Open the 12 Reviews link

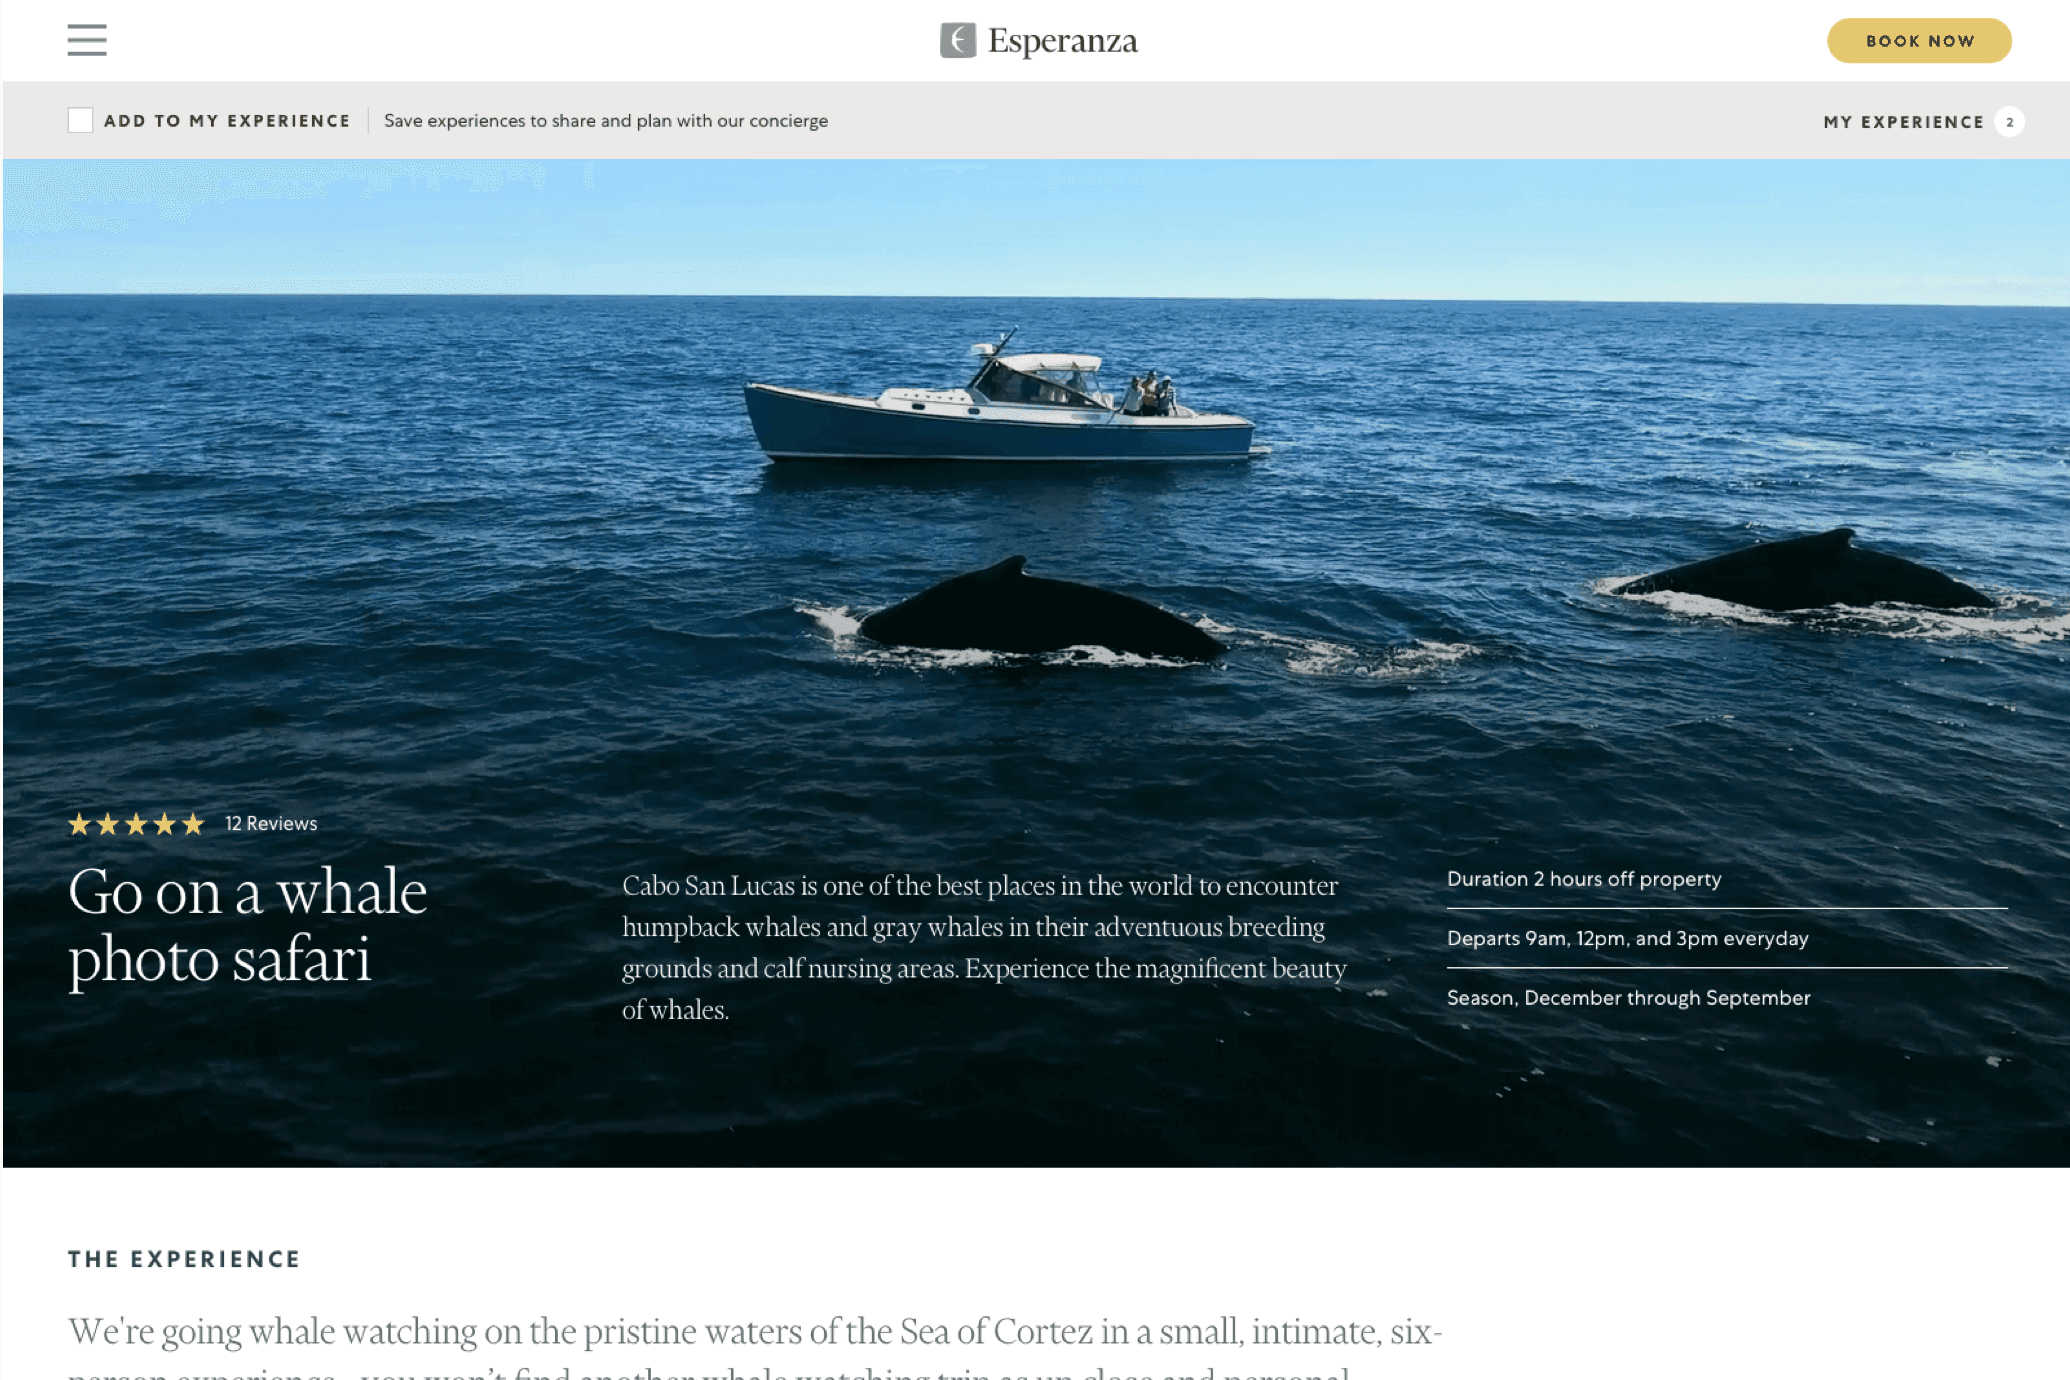click(271, 823)
